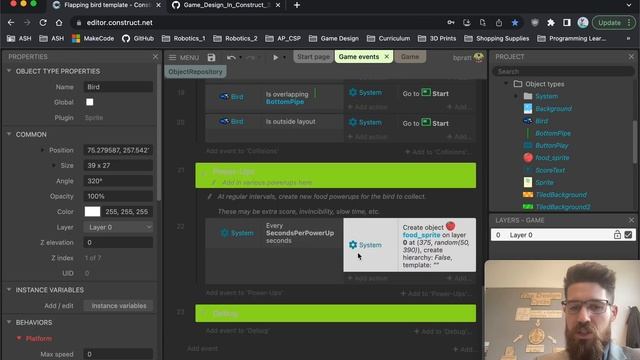This screenshot has height=360, width=640.
Task: Click the food_sprite link in action
Action: 421,235
